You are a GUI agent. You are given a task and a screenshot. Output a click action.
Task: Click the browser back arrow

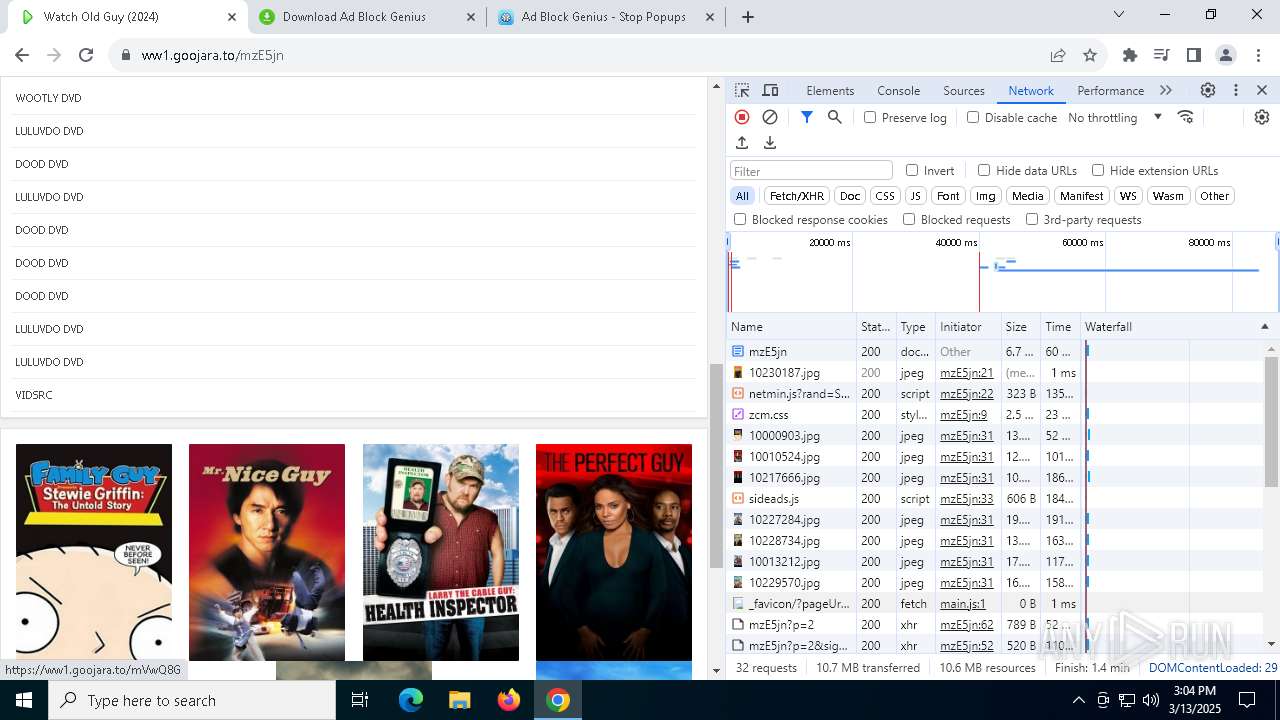(x=22, y=55)
